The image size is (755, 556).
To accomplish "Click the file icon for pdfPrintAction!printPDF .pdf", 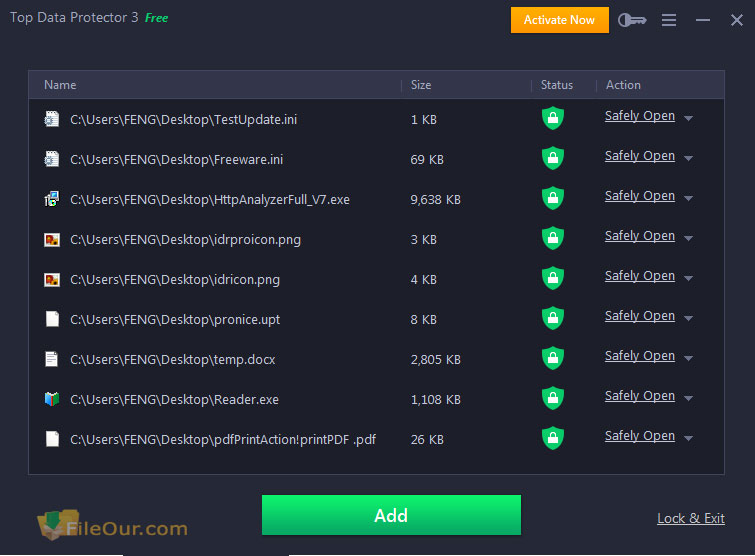I will 52,439.
